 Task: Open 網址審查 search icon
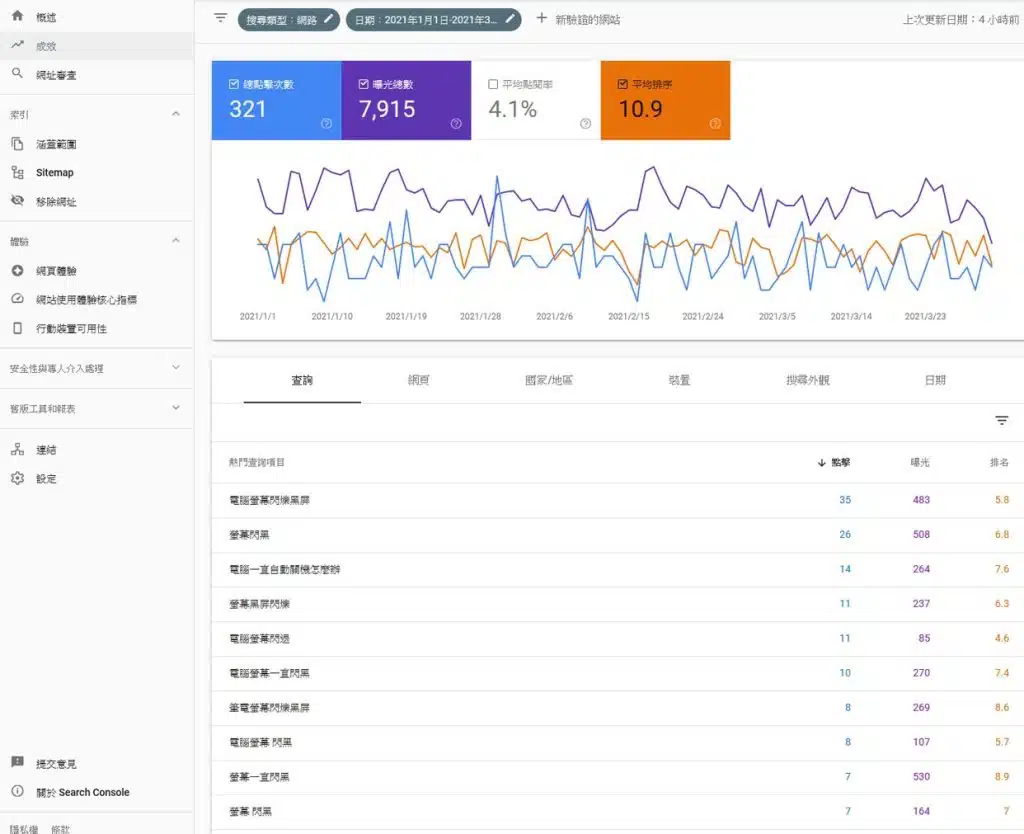17,74
